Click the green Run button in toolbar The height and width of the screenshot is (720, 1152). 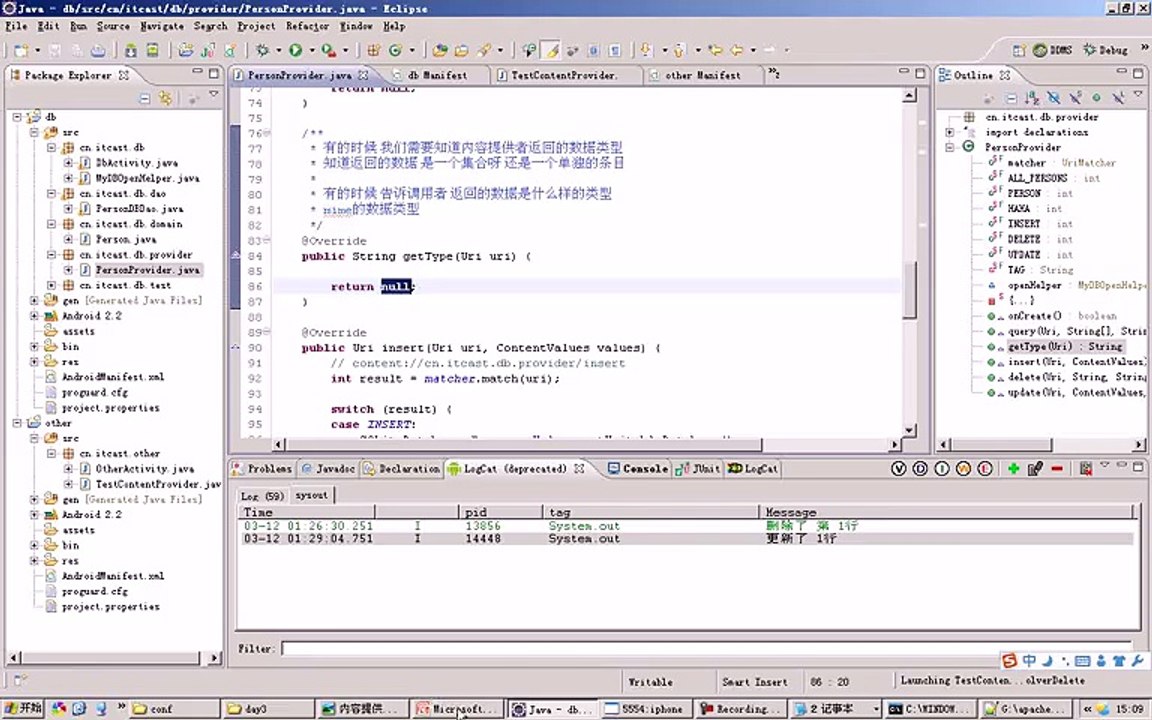point(295,50)
